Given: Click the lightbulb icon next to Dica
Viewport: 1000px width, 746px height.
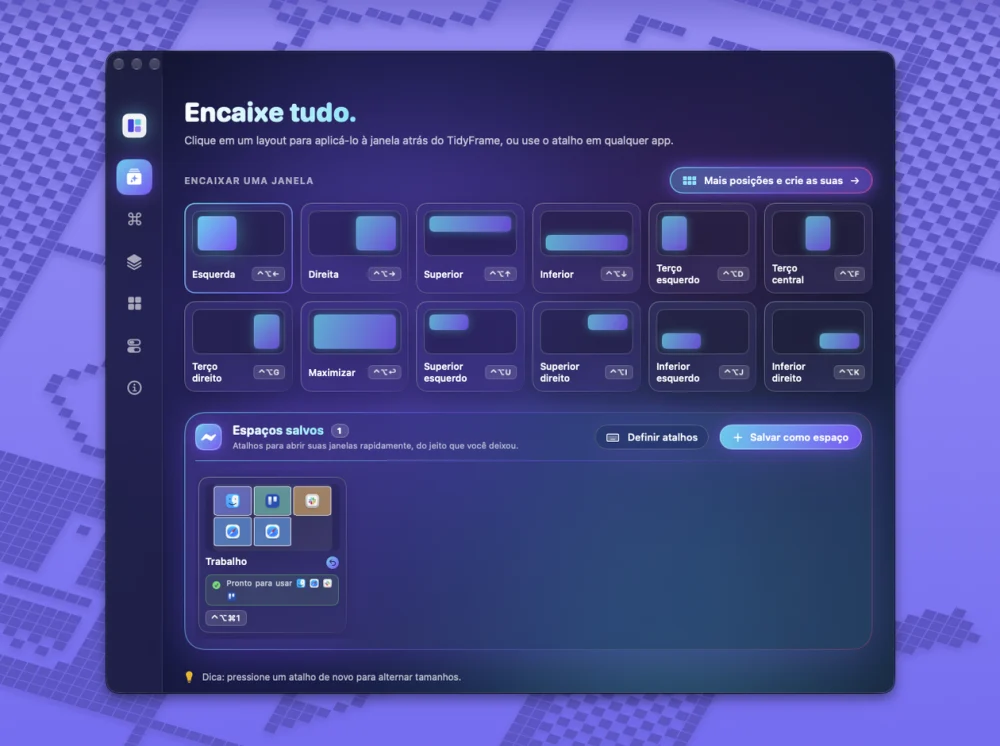Looking at the screenshot, I should [189, 677].
